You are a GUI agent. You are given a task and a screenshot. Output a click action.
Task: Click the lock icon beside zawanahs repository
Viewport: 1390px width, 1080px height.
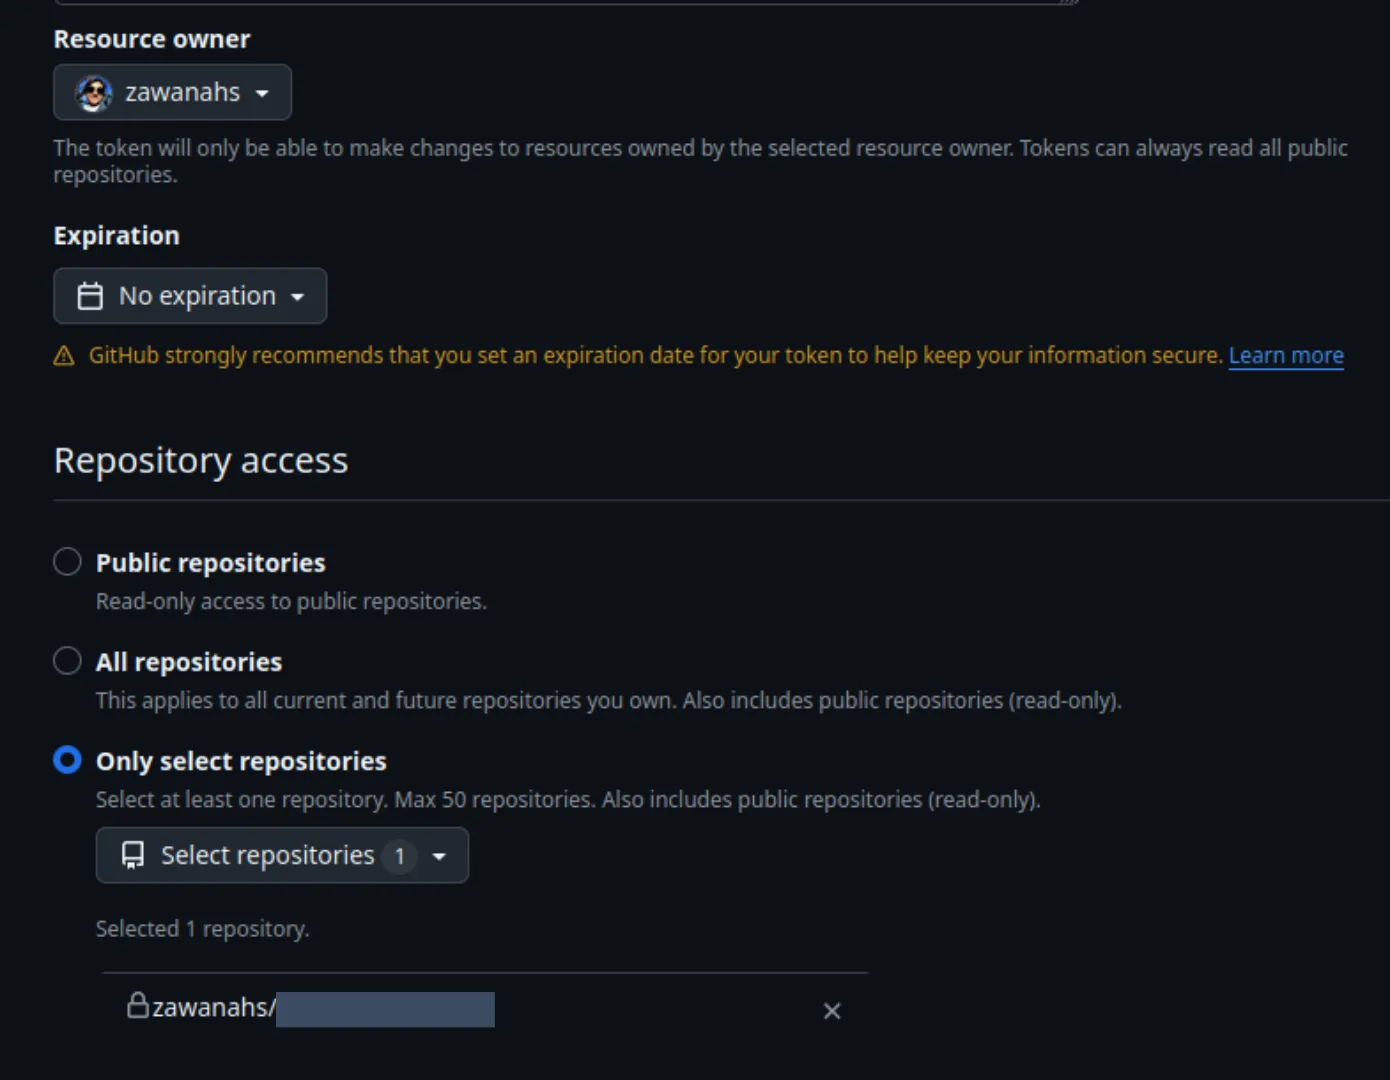(138, 1004)
